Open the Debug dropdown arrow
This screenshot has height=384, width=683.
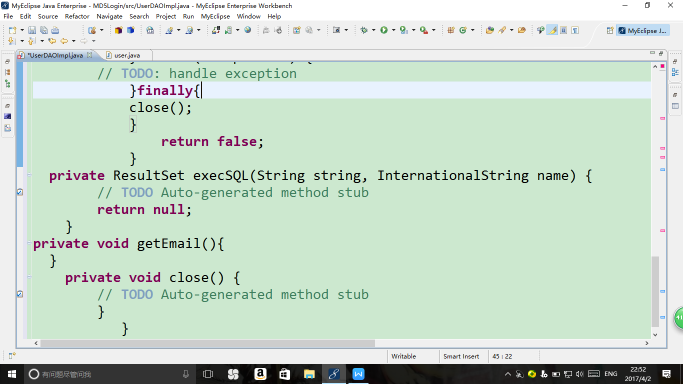[x=373, y=30]
